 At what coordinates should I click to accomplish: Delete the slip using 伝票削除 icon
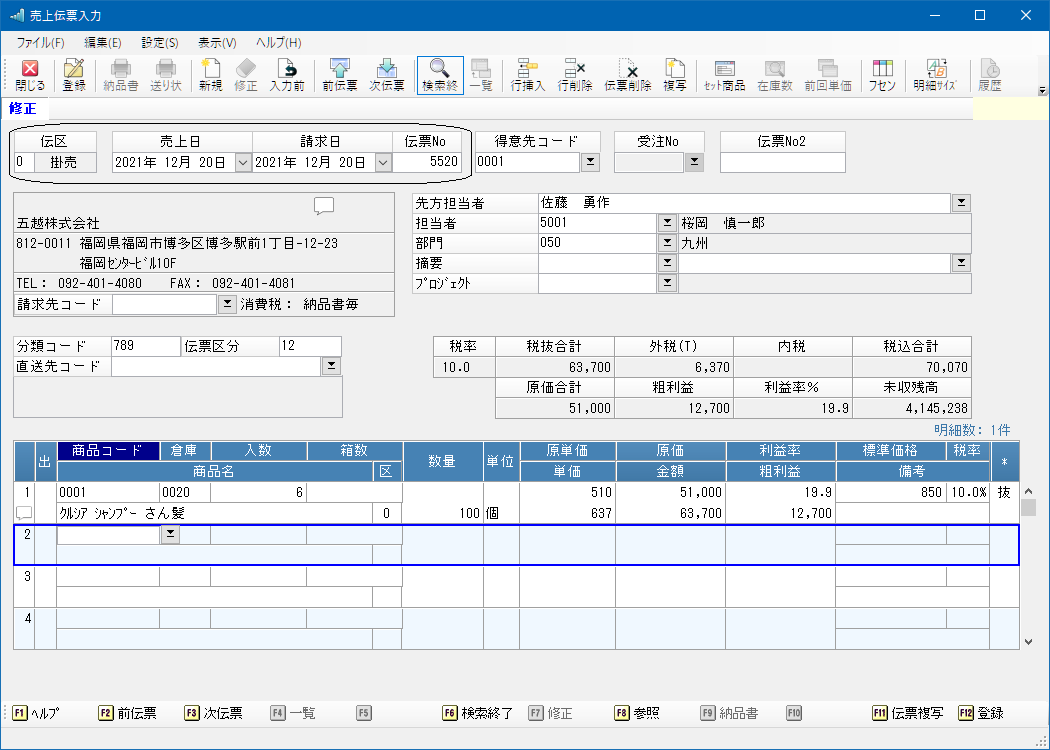pyautogui.click(x=628, y=75)
